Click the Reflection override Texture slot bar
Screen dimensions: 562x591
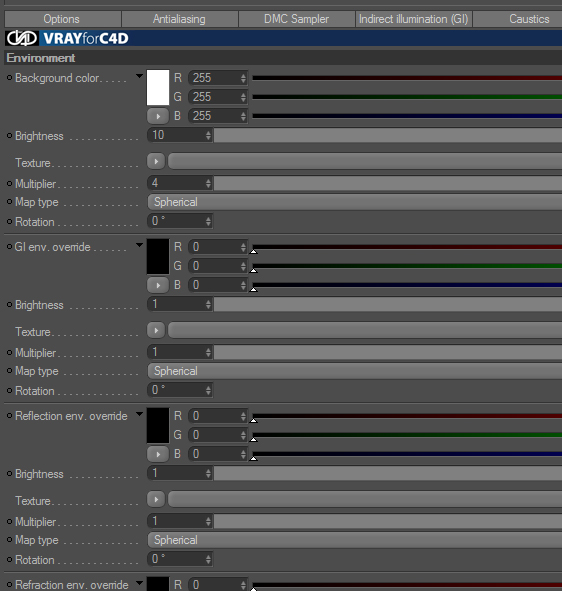[x=365, y=499]
